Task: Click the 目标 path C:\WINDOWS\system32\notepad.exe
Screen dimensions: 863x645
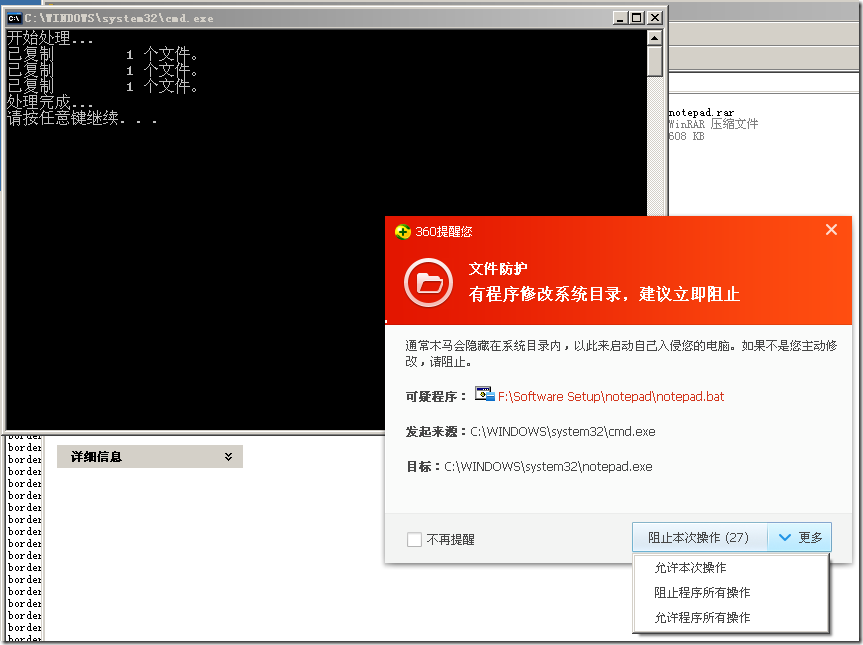Action: click(548, 467)
